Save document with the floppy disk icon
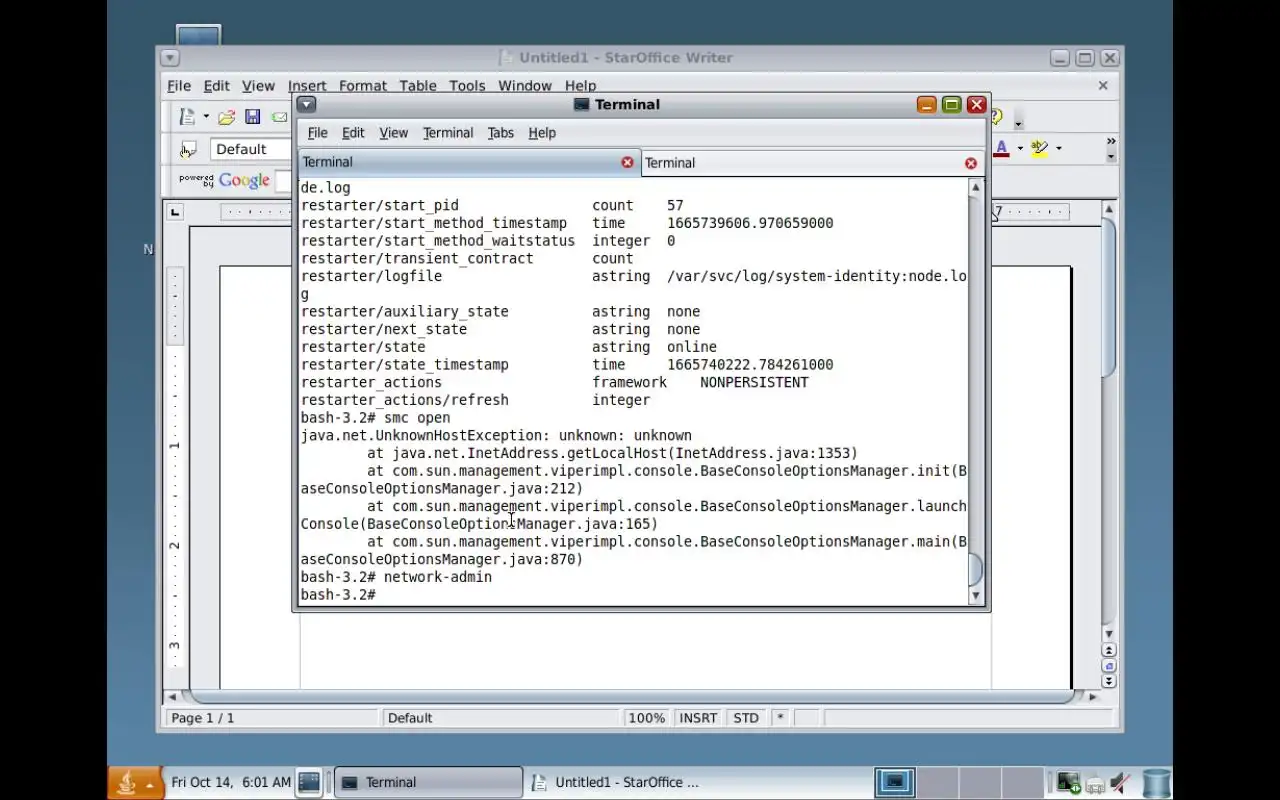The width and height of the screenshot is (1280, 800). 252,117
